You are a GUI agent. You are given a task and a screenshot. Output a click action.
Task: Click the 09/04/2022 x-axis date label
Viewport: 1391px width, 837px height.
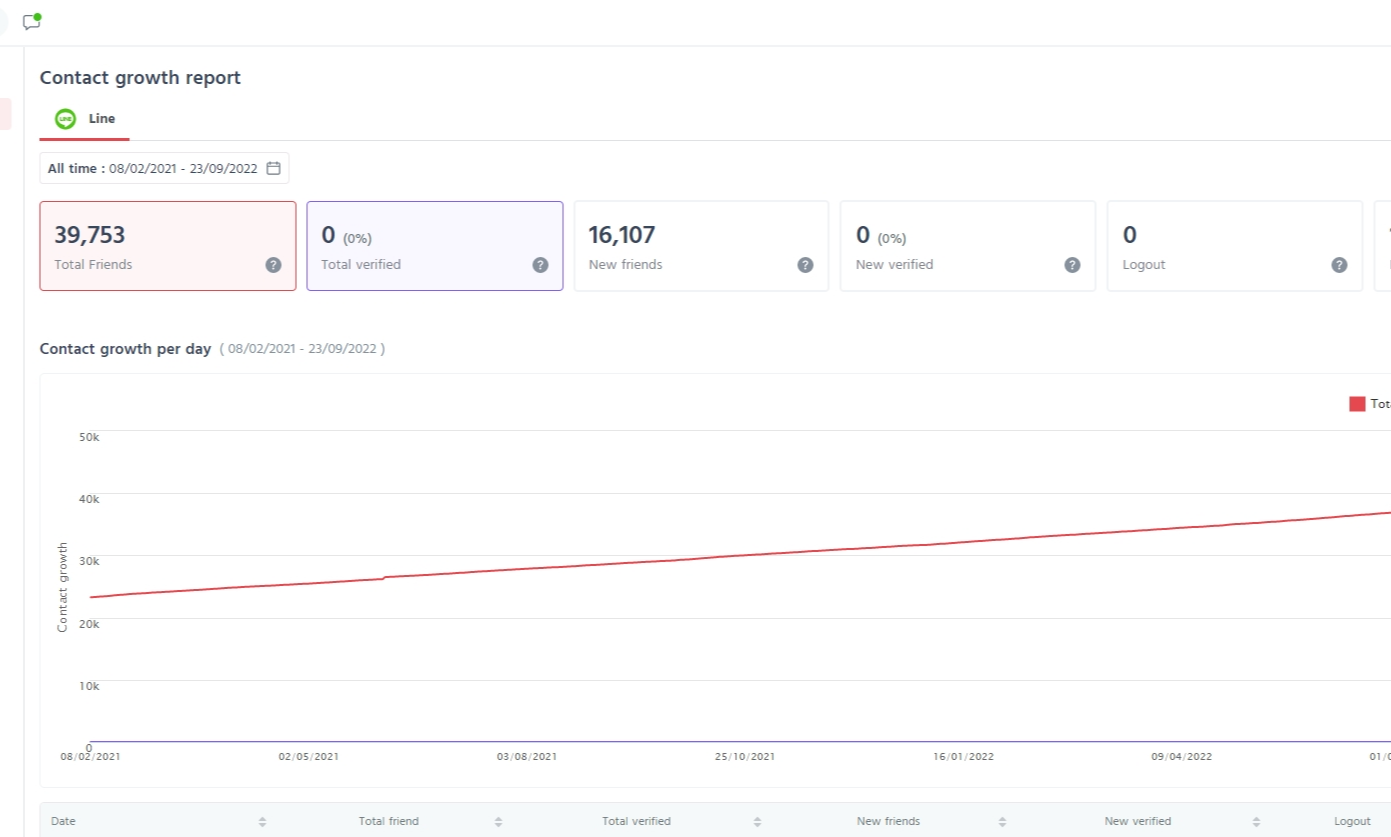click(x=1182, y=757)
